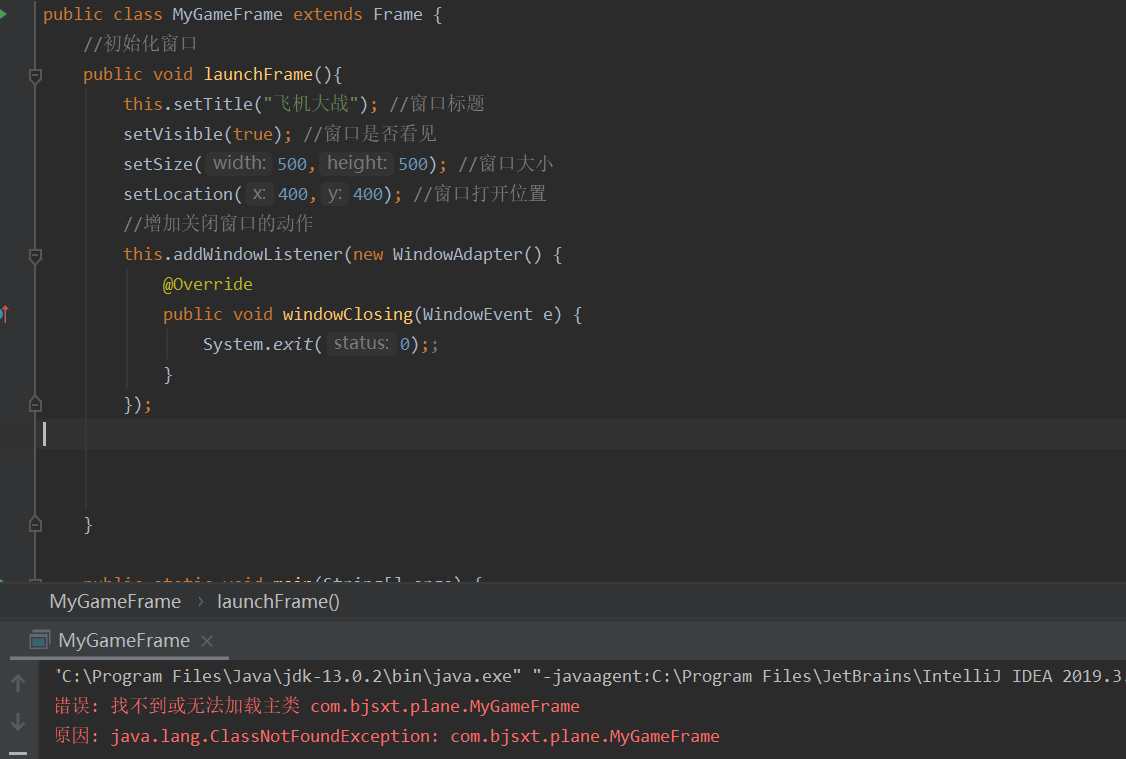Click the "飞机大战" title string
Image resolution: width=1126 pixels, height=759 pixels.
coord(310,104)
